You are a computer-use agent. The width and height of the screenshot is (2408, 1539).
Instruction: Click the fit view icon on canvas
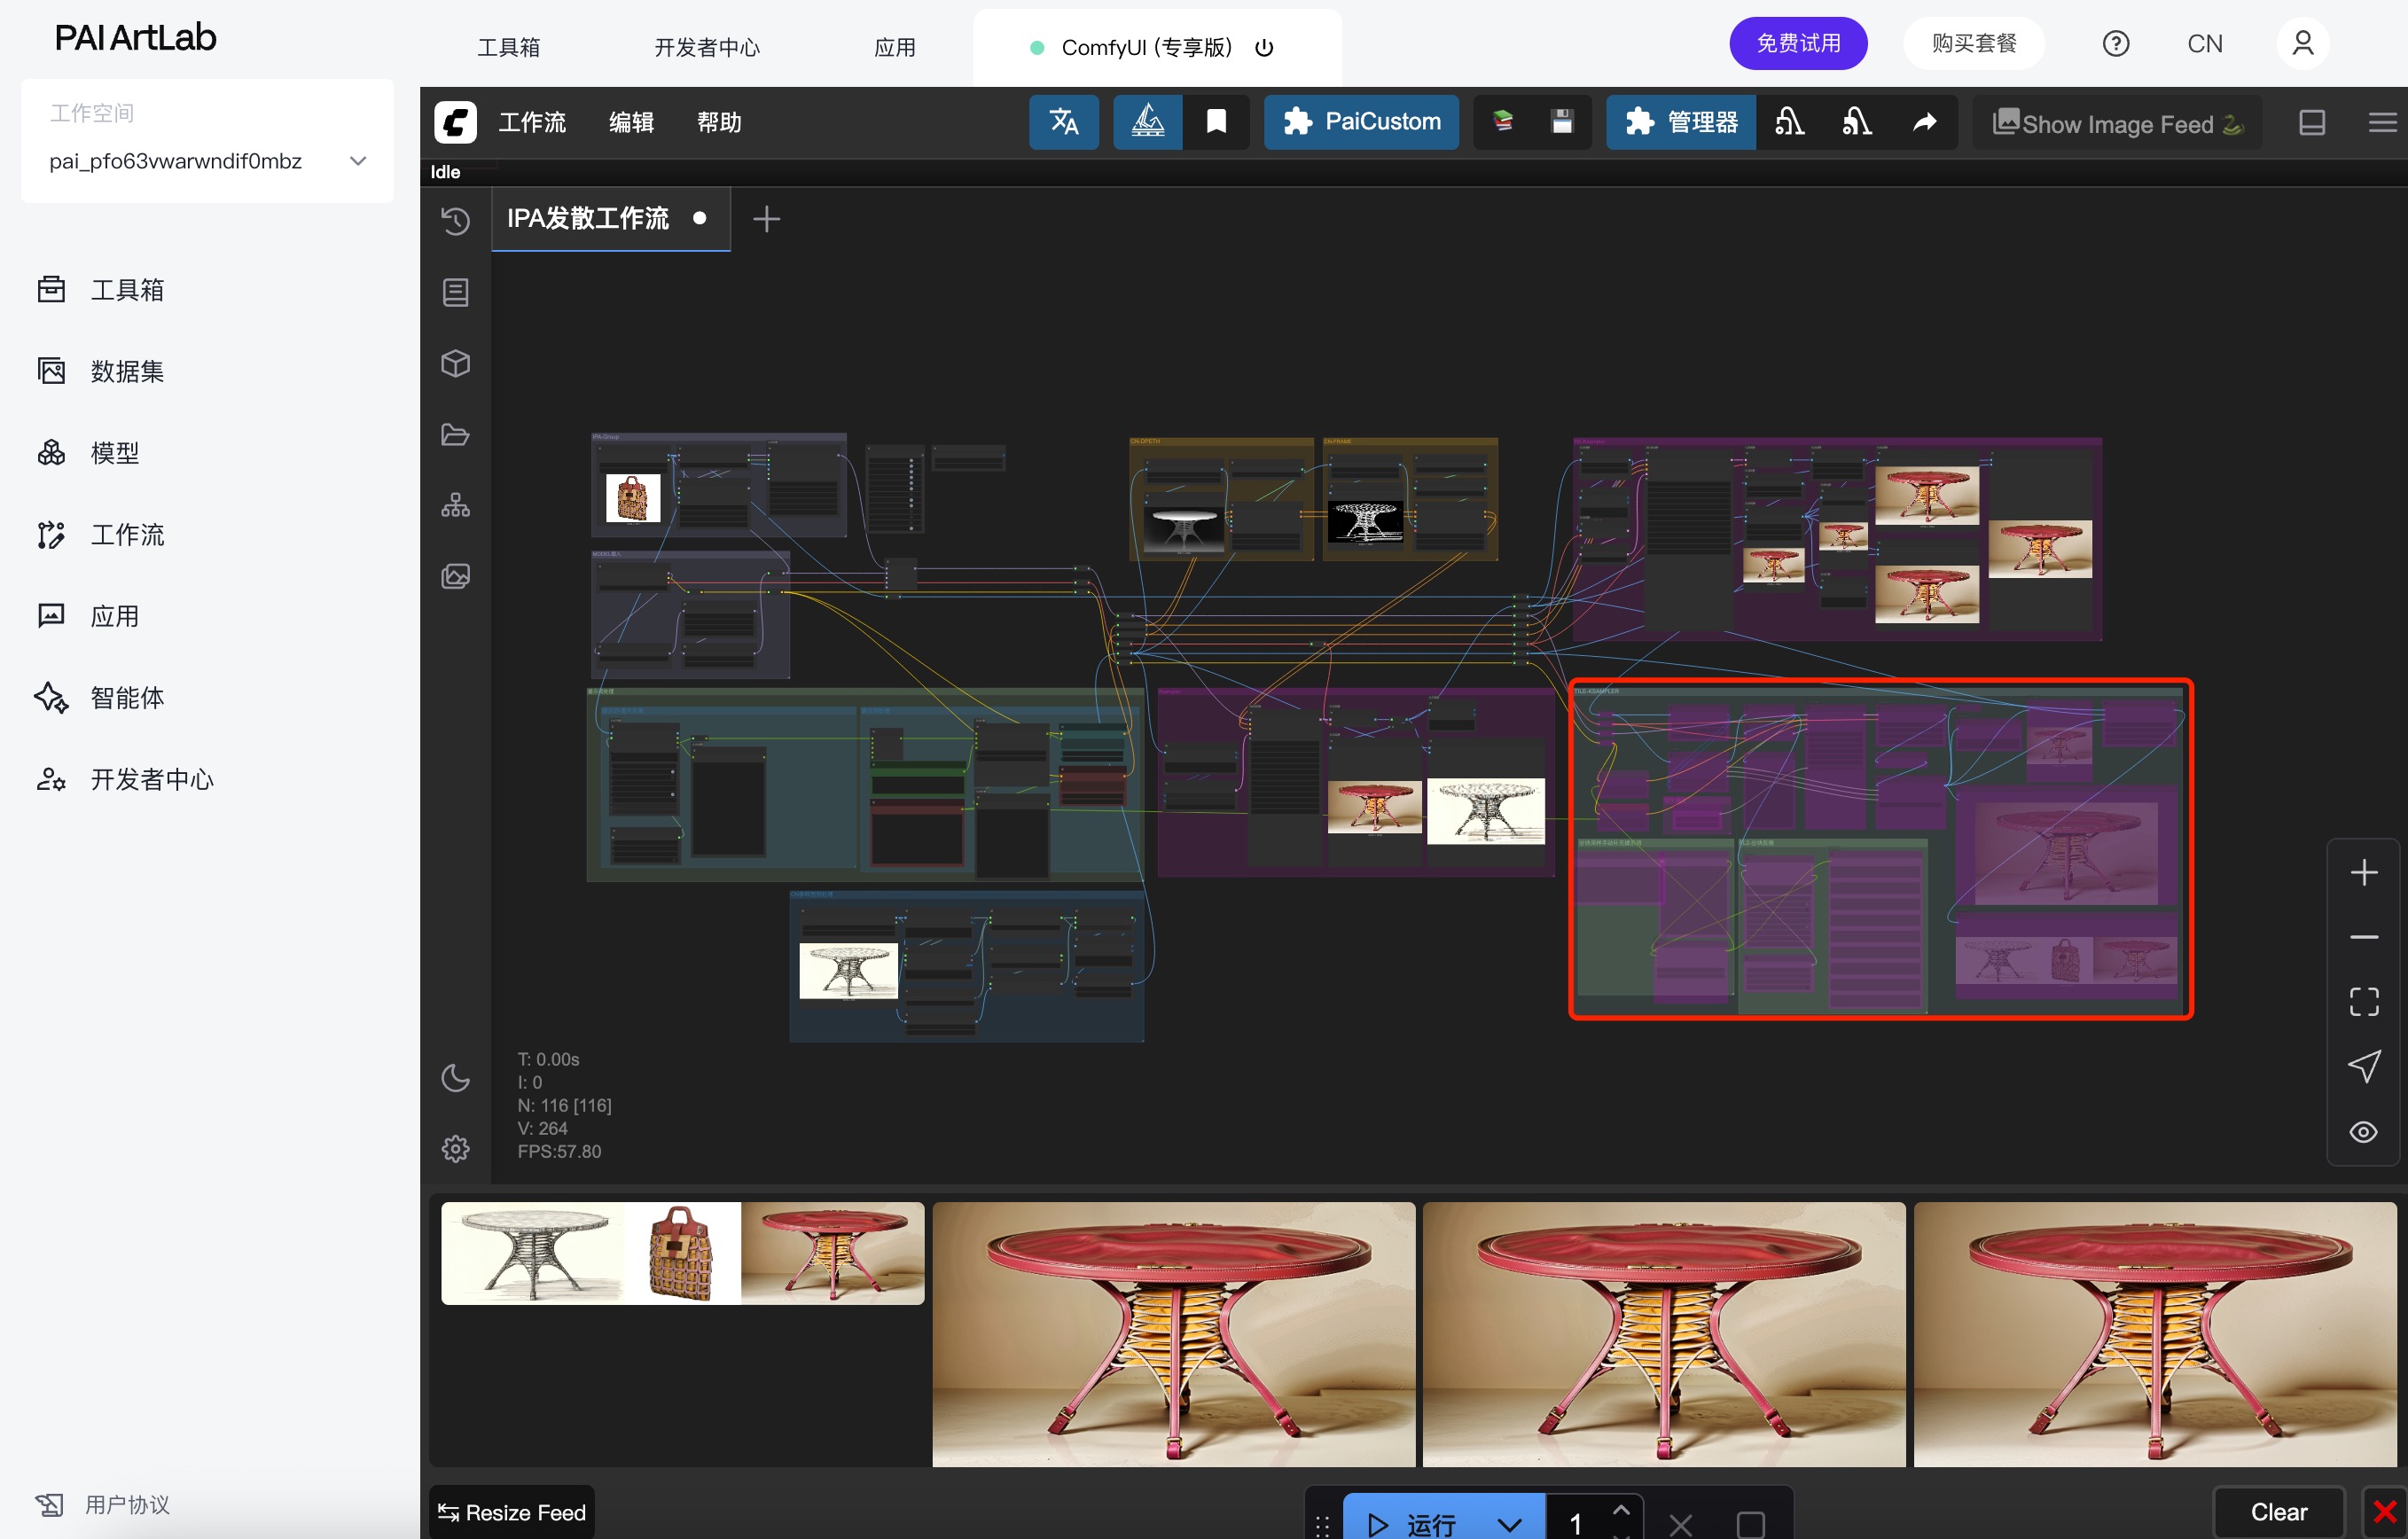pyautogui.click(x=2363, y=1001)
